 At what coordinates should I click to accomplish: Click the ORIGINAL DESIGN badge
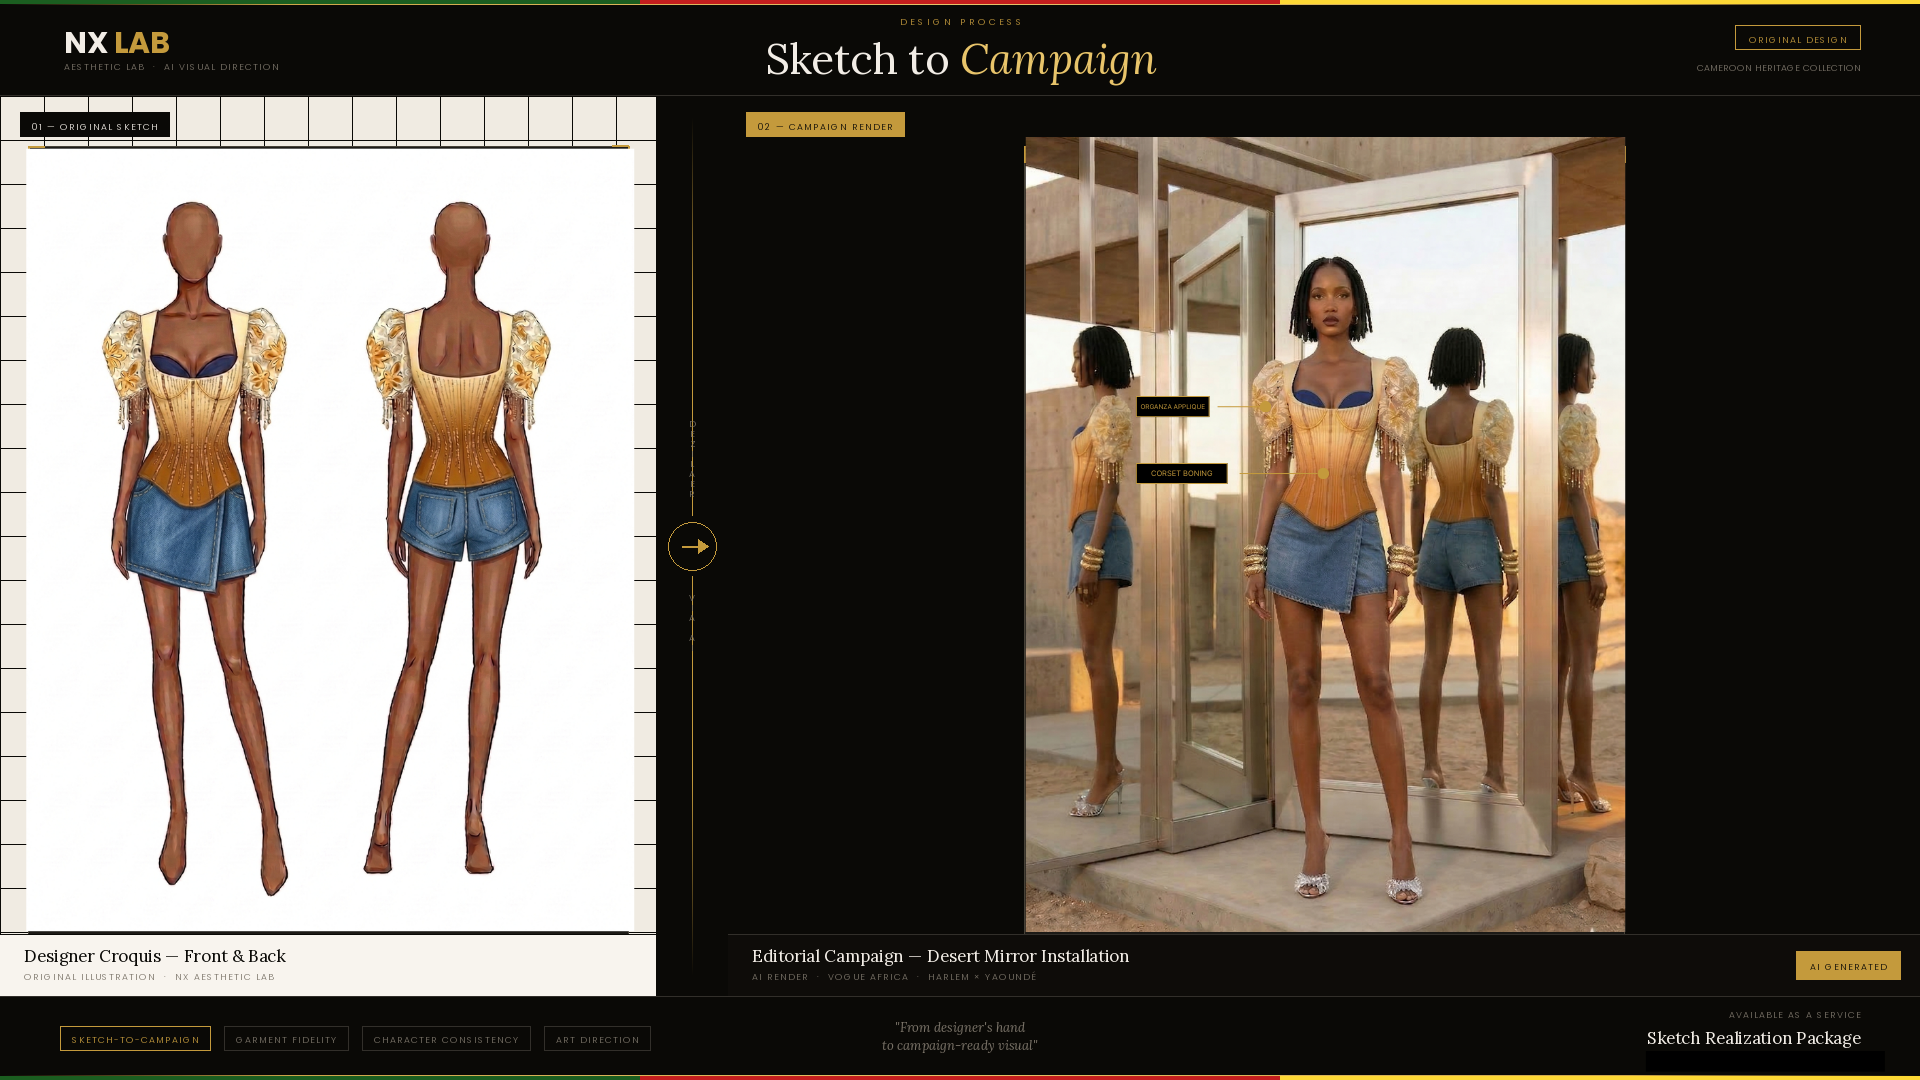coord(1797,38)
